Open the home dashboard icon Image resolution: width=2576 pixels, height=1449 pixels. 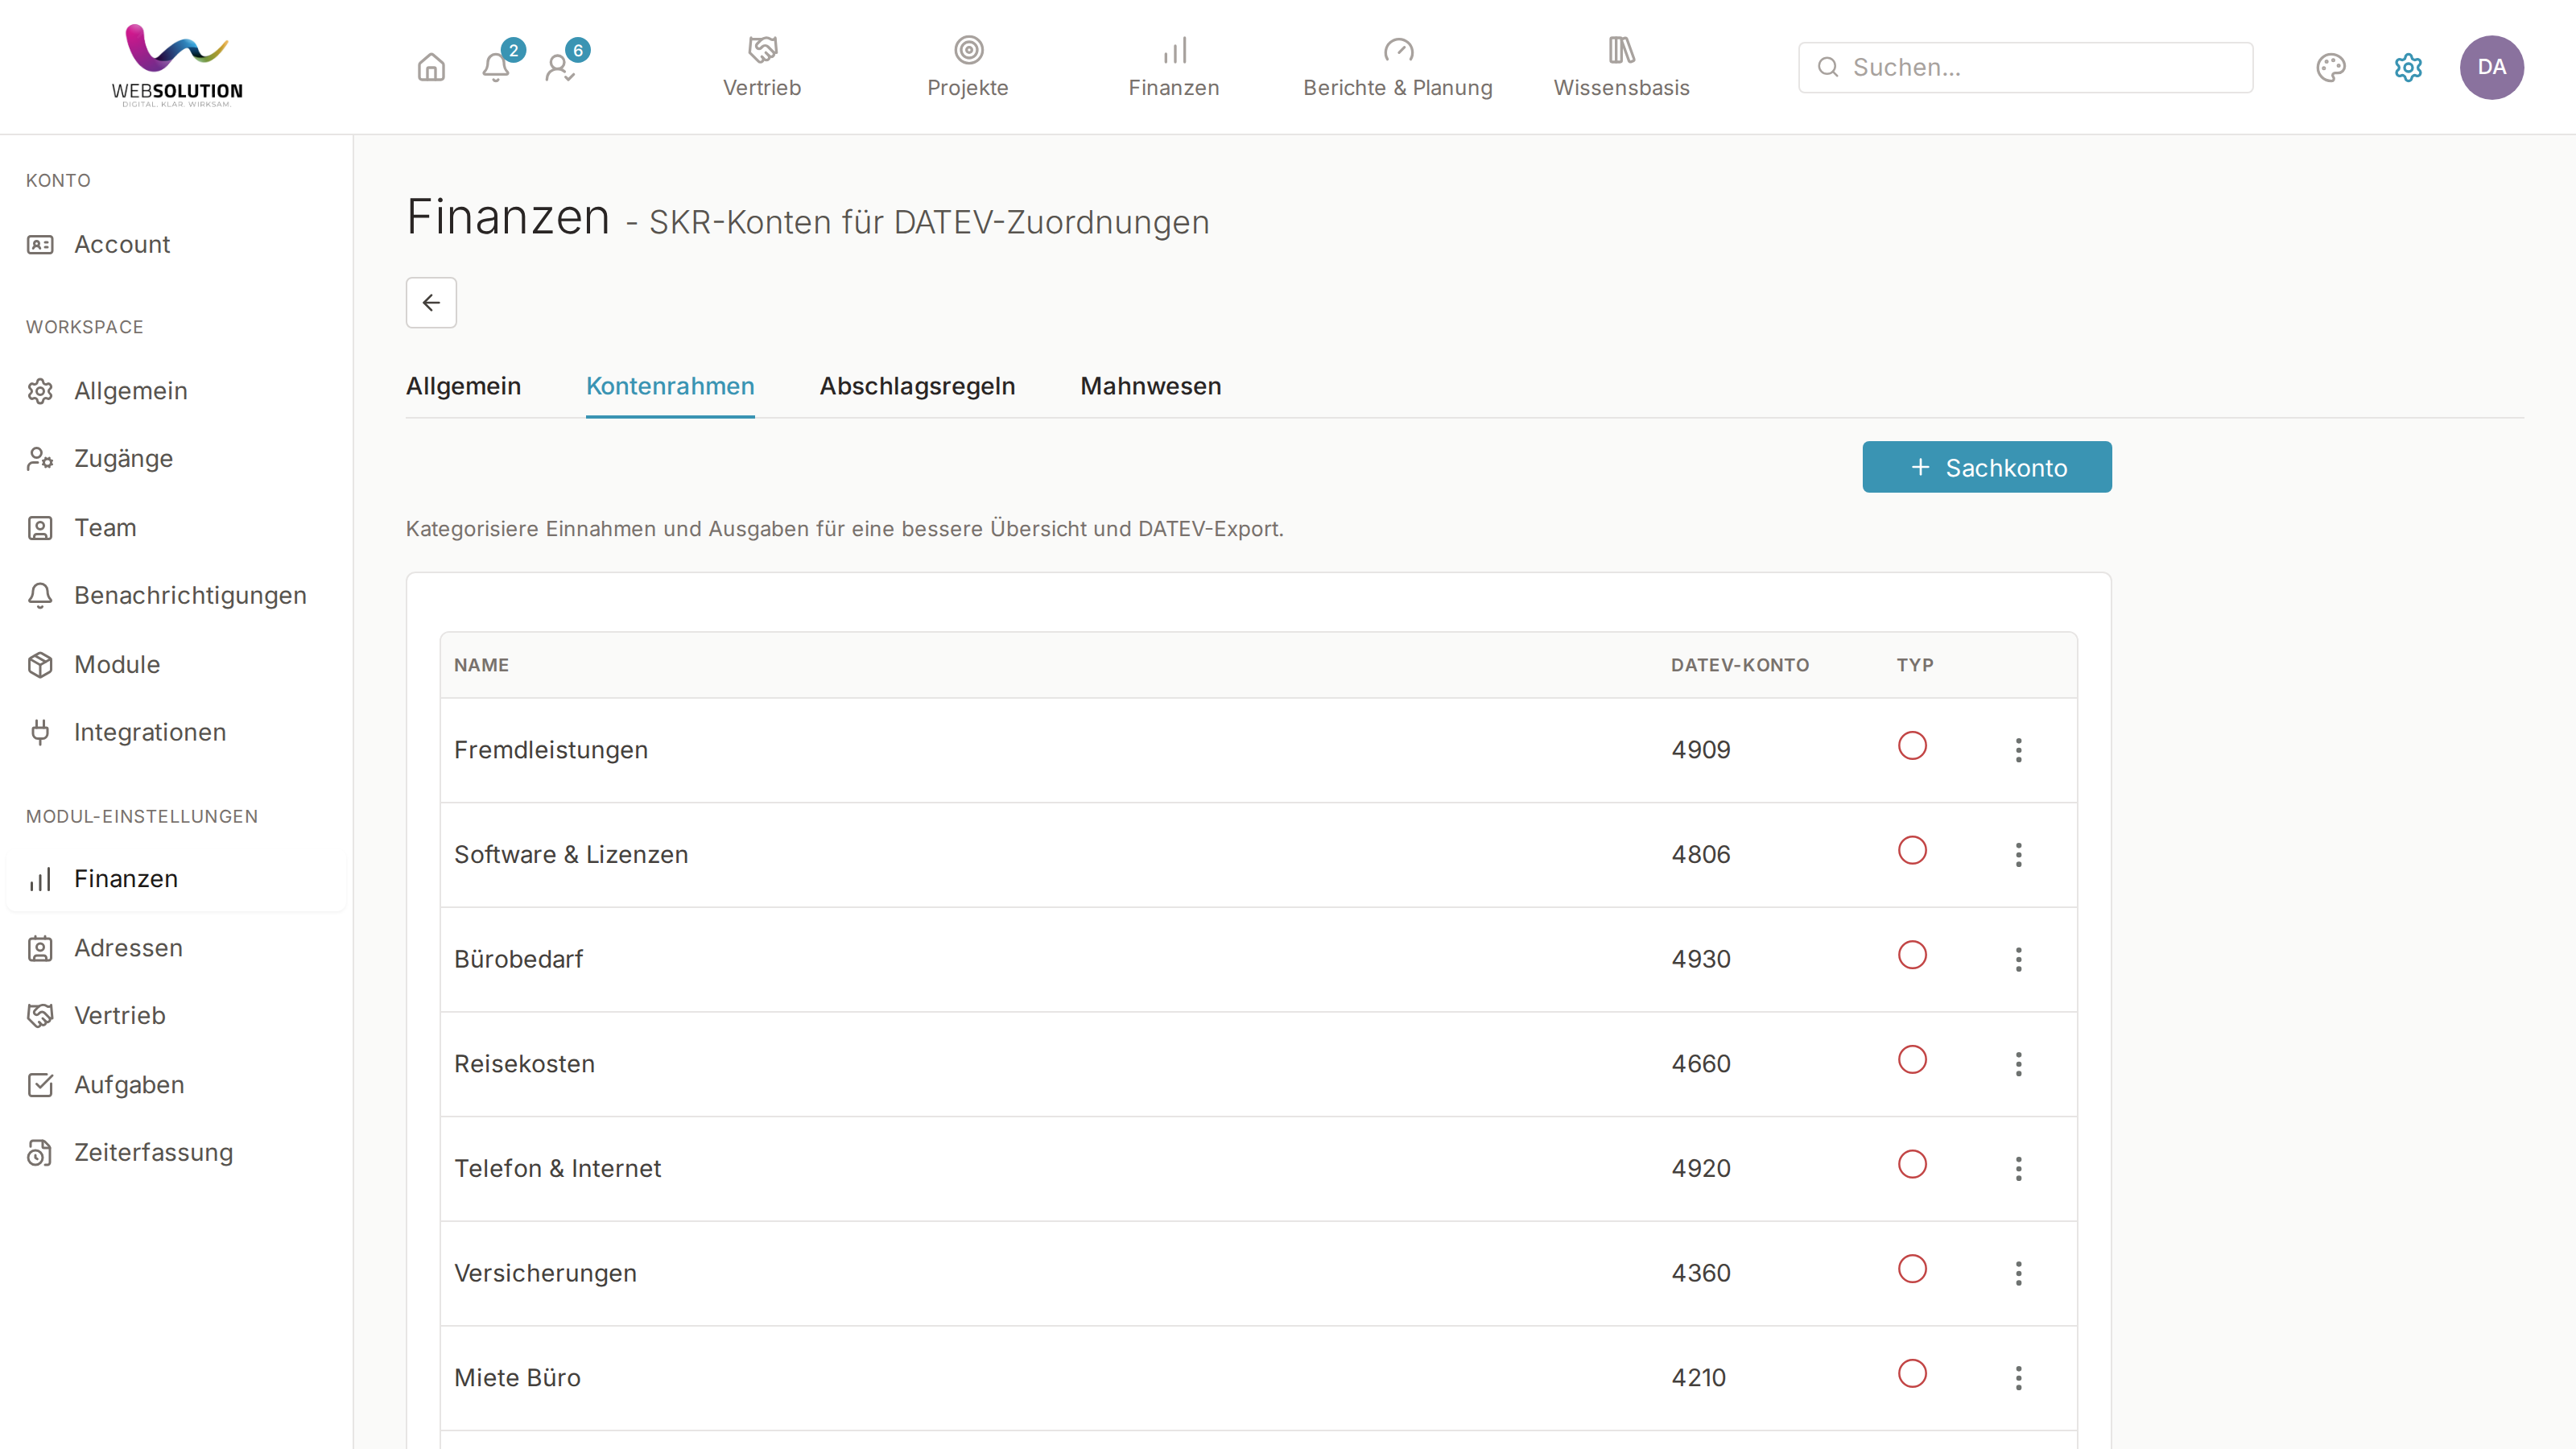pos(431,67)
